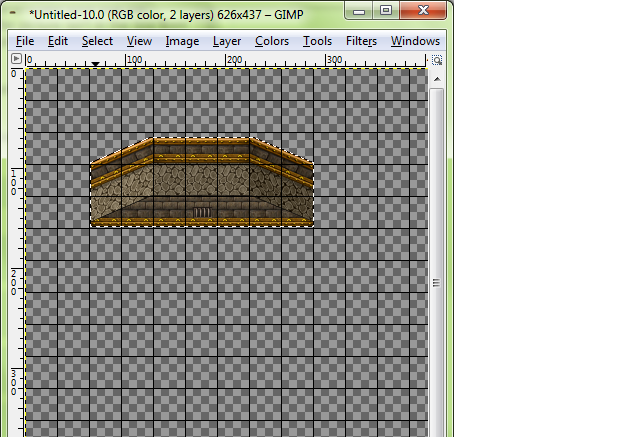This screenshot has height=437, width=626.
Task: Open the File menu
Action: pyautogui.click(x=25, y=41)
